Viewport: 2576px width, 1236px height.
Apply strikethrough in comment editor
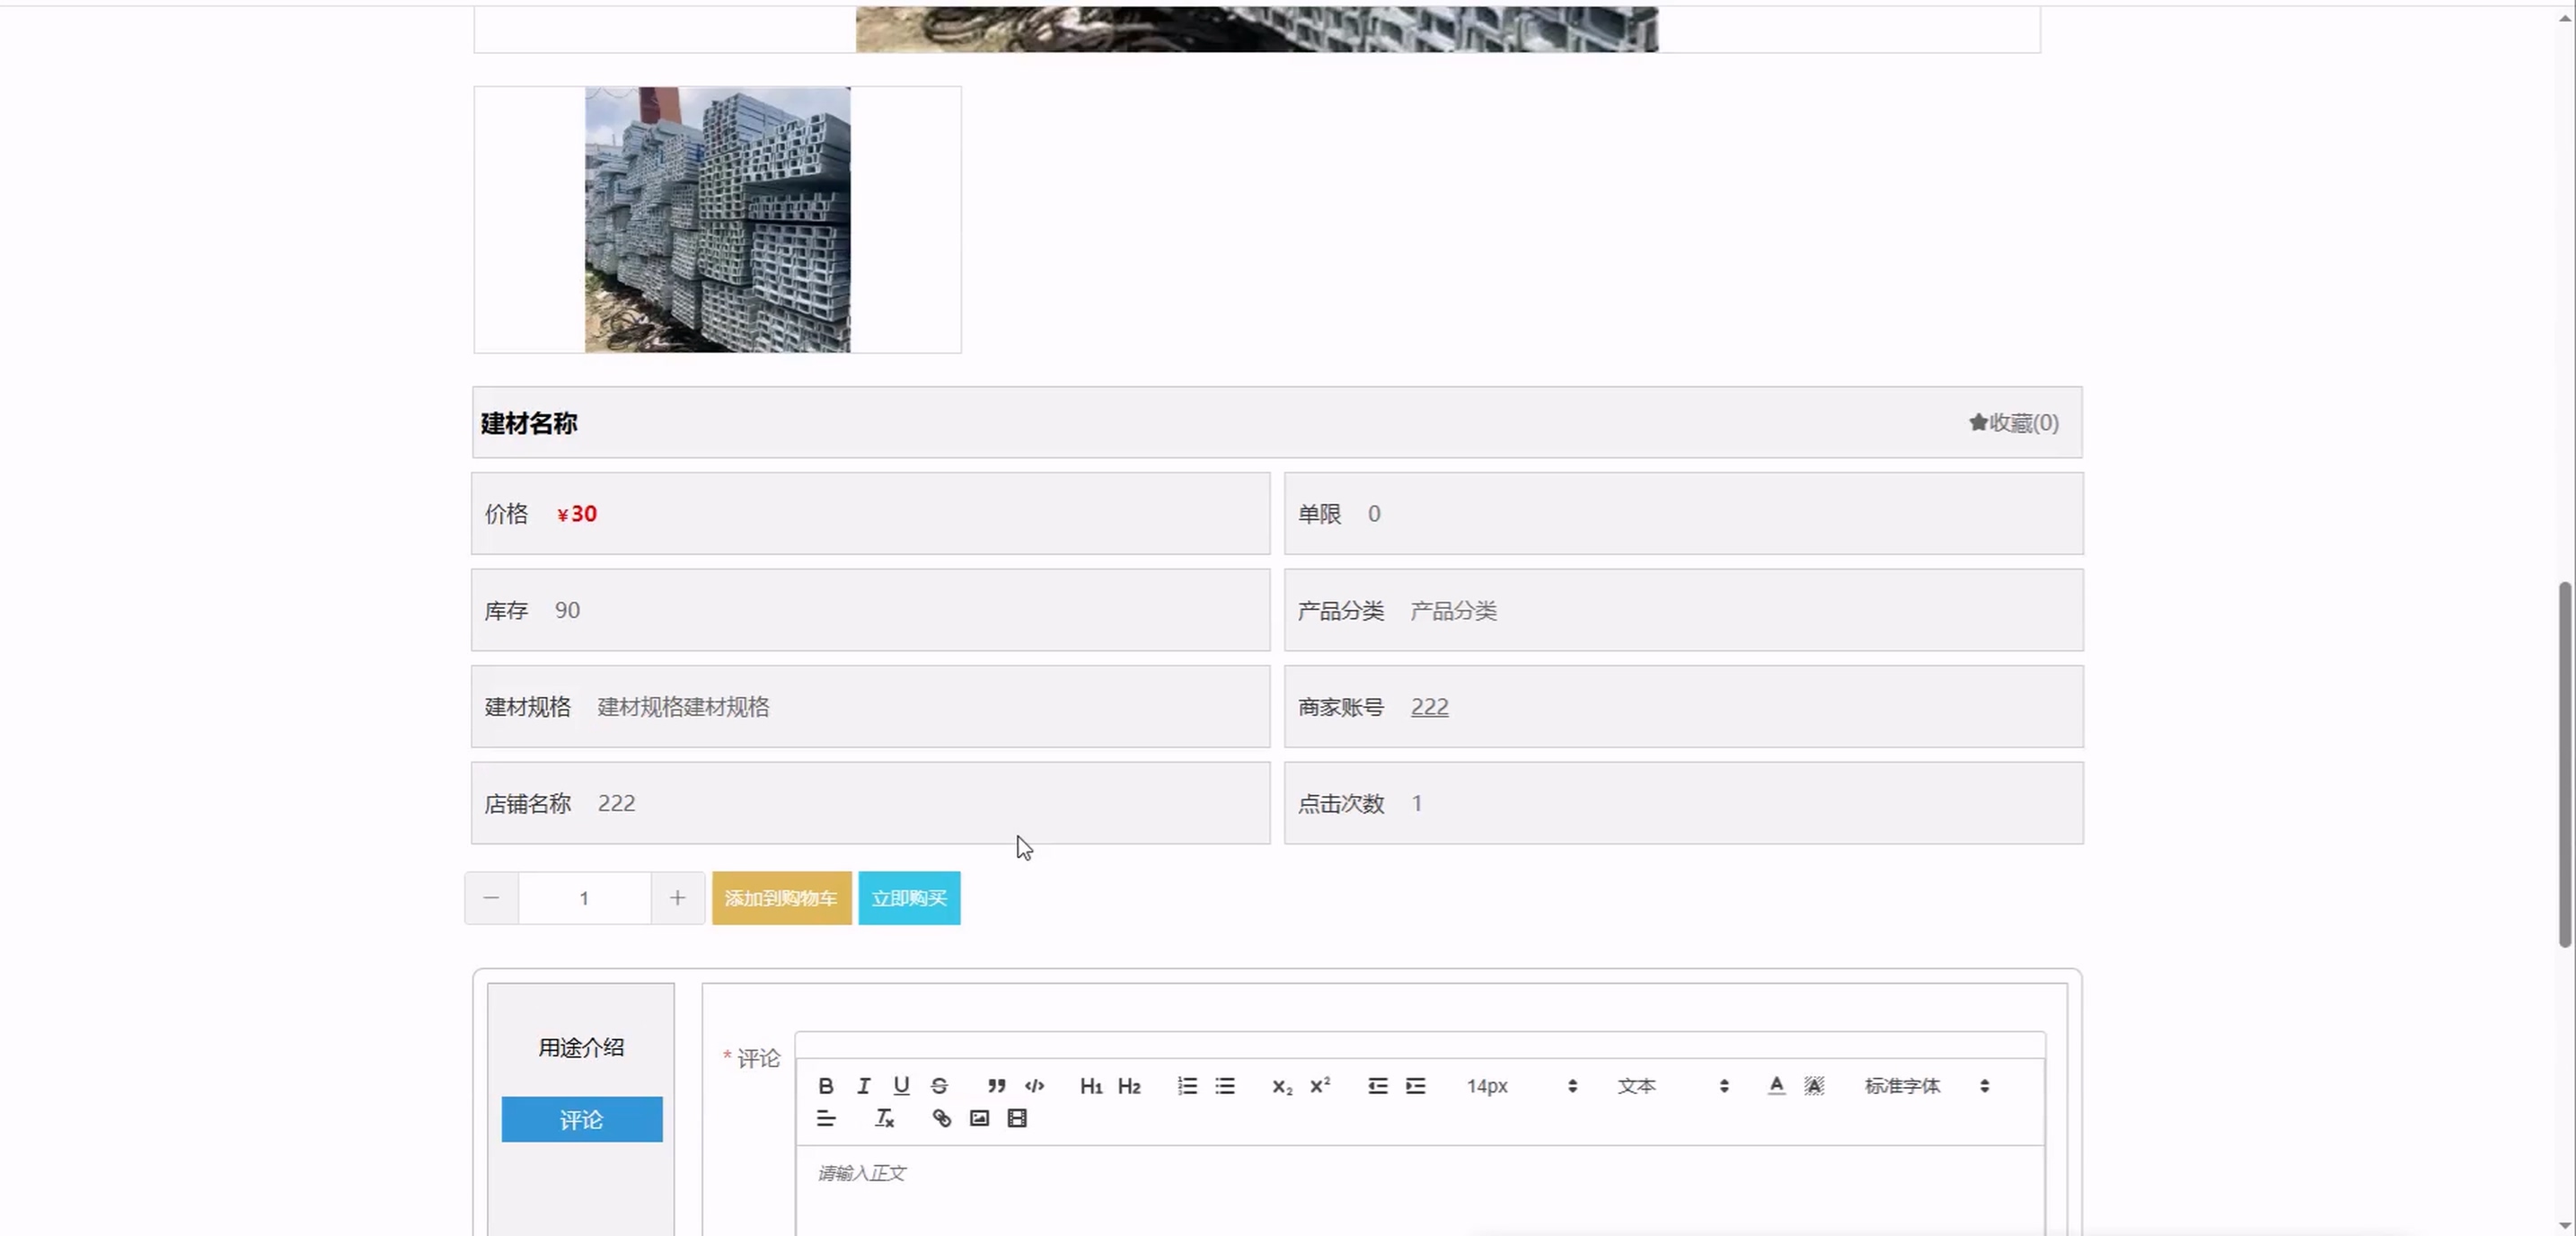click(x=939, y=1086)
